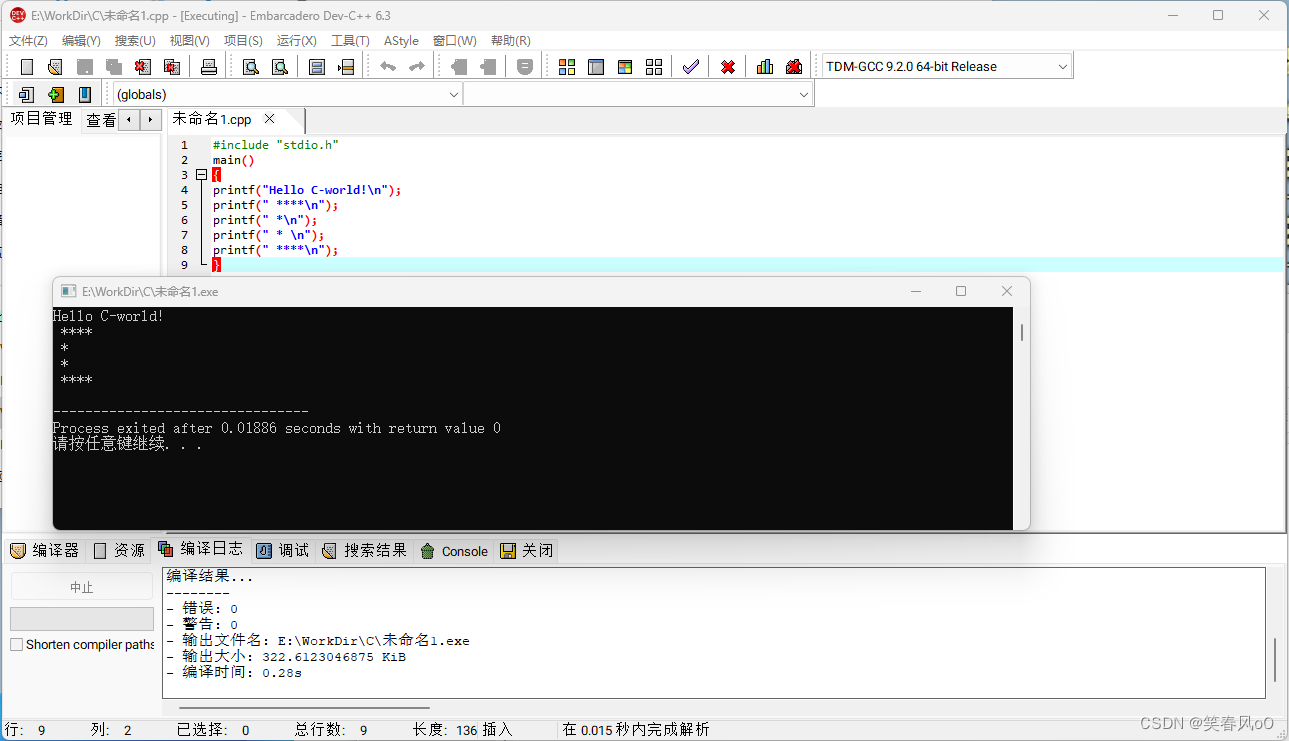Click the left arrow of the sidebar tab scroller
Image resolution: width=1289 pixels, height=741 pixels.
coord(129,120)
